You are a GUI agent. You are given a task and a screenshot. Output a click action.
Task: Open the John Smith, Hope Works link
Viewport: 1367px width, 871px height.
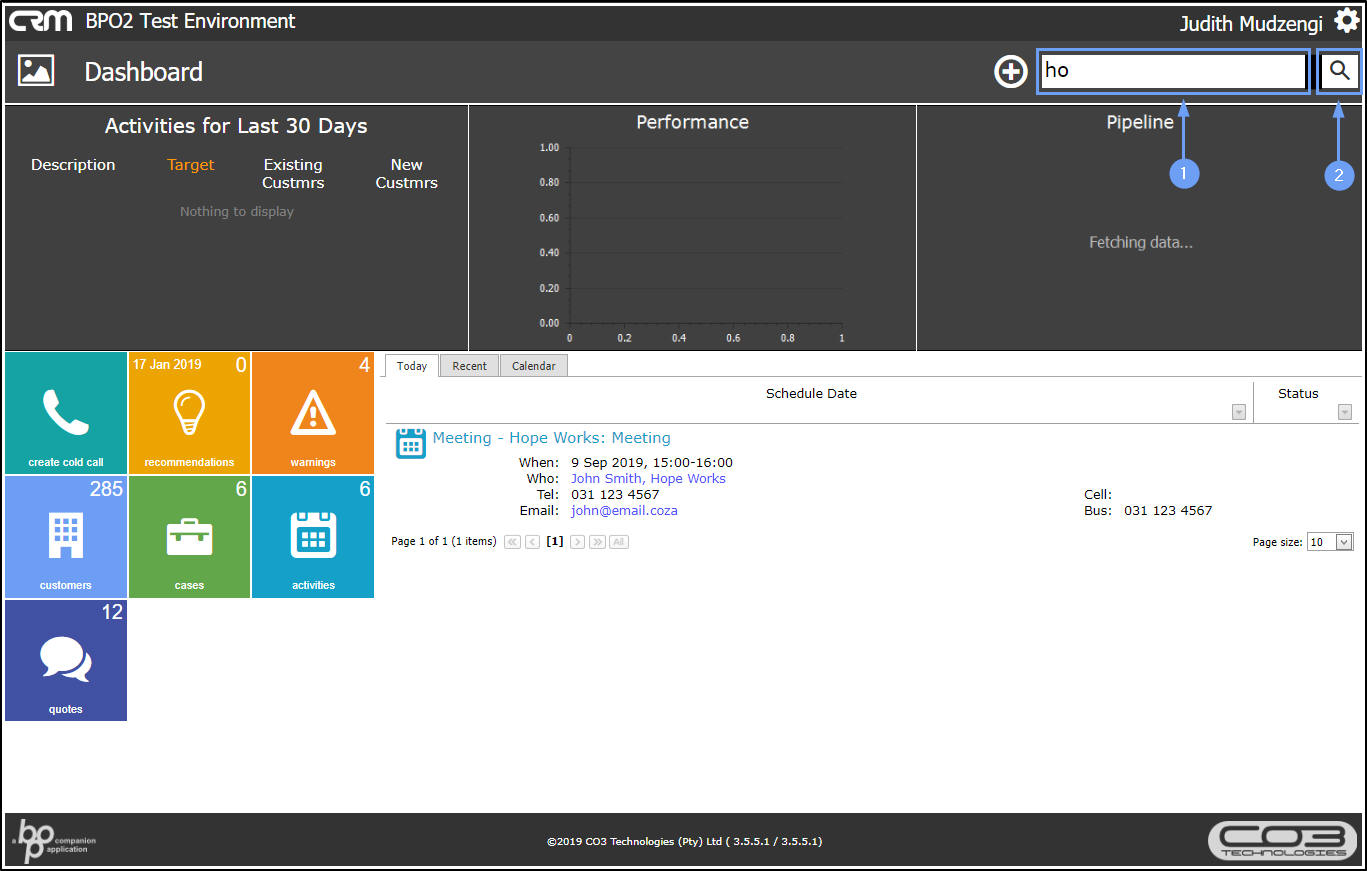coord(648,479)
